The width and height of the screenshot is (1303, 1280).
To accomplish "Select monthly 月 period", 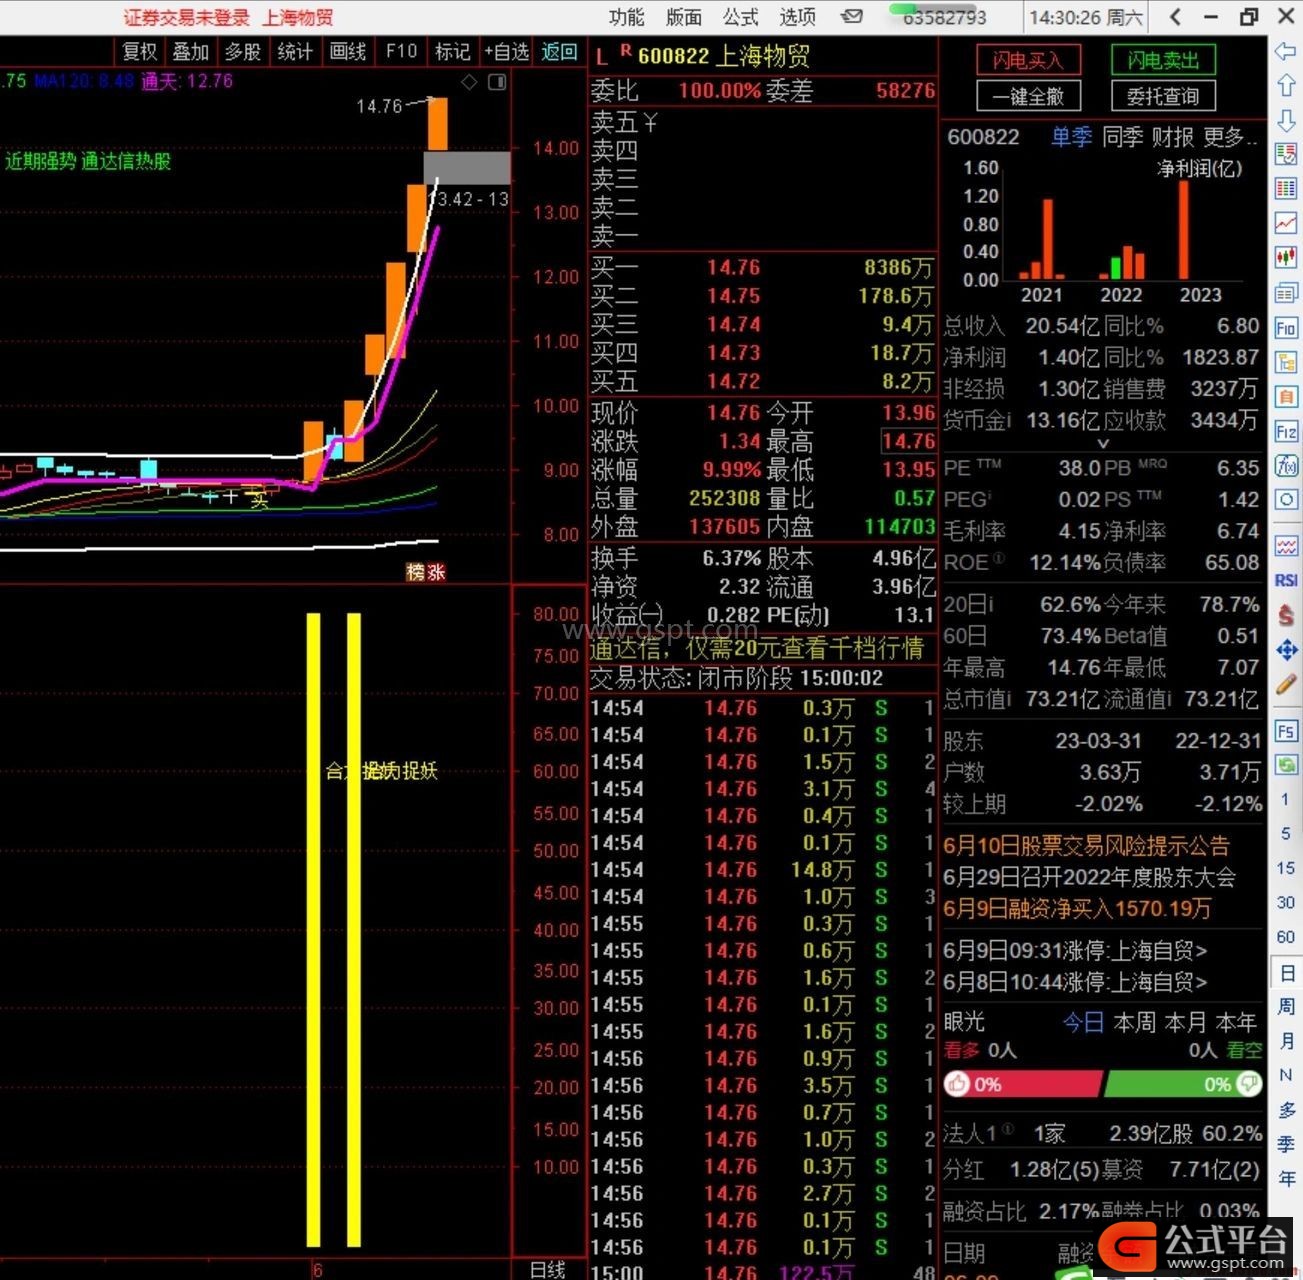I will coord(1286,1041).
